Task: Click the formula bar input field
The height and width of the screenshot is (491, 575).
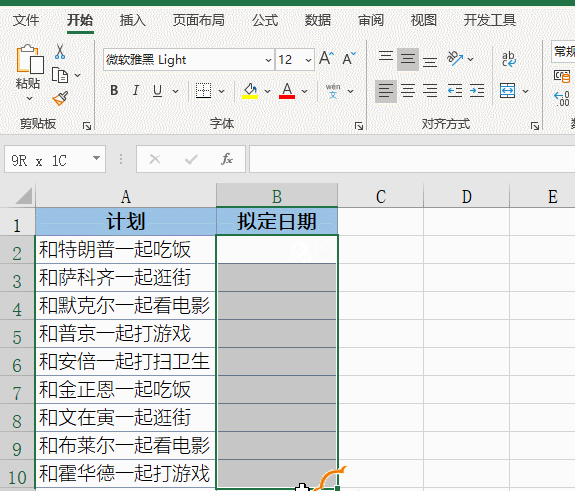Action: click(412, 159)
